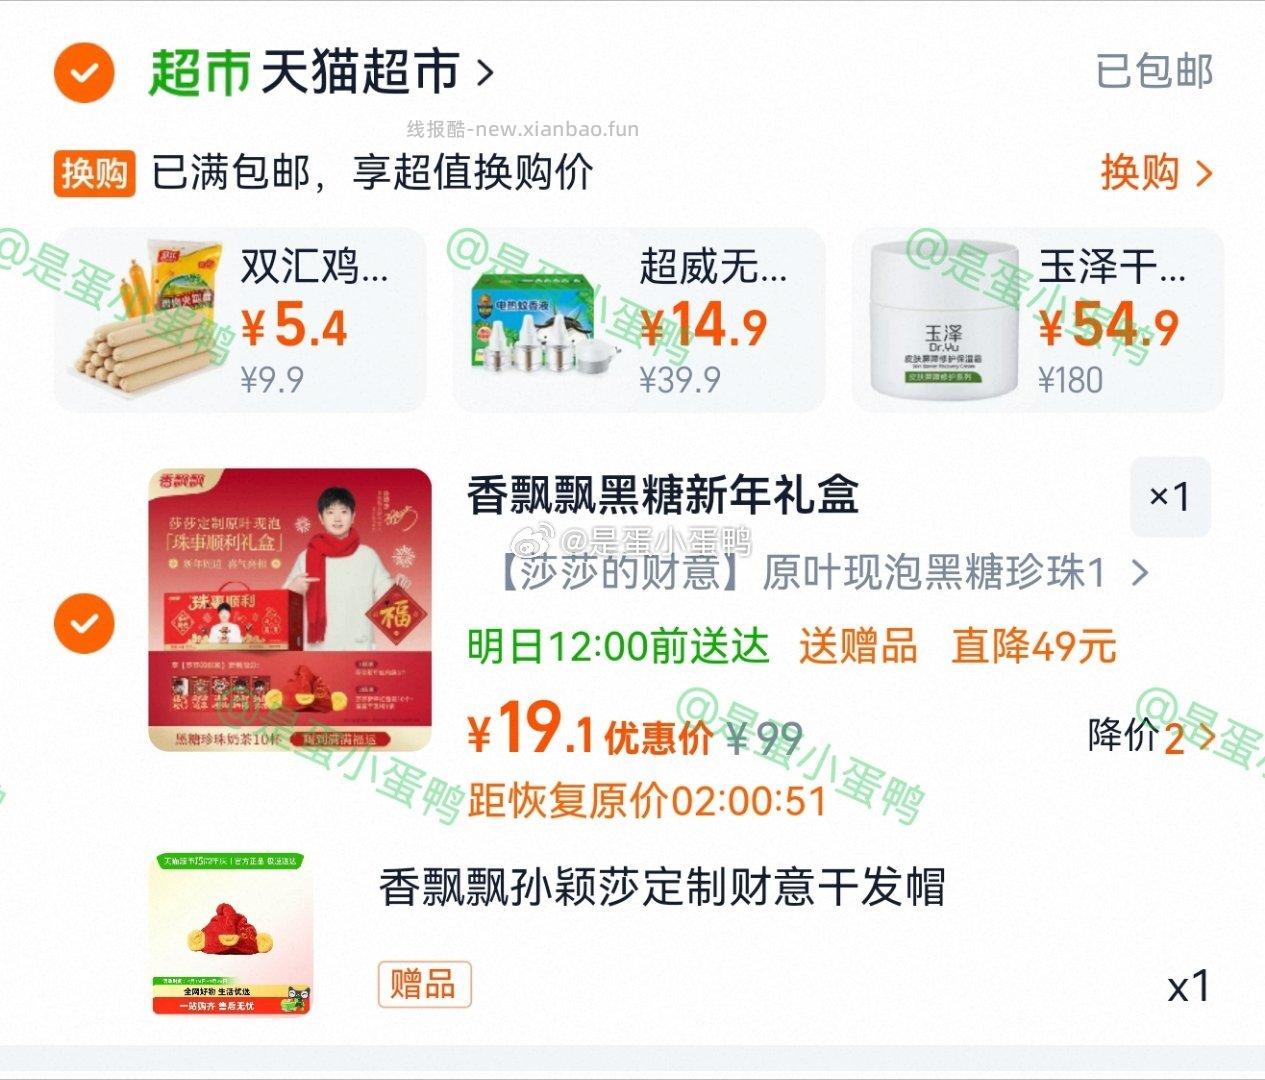This screenshot has width=1265, height=1080.
Task: Deselect the 香飘飘黑糖新年礼盒 item checkbox
Action: coord(84,623)
